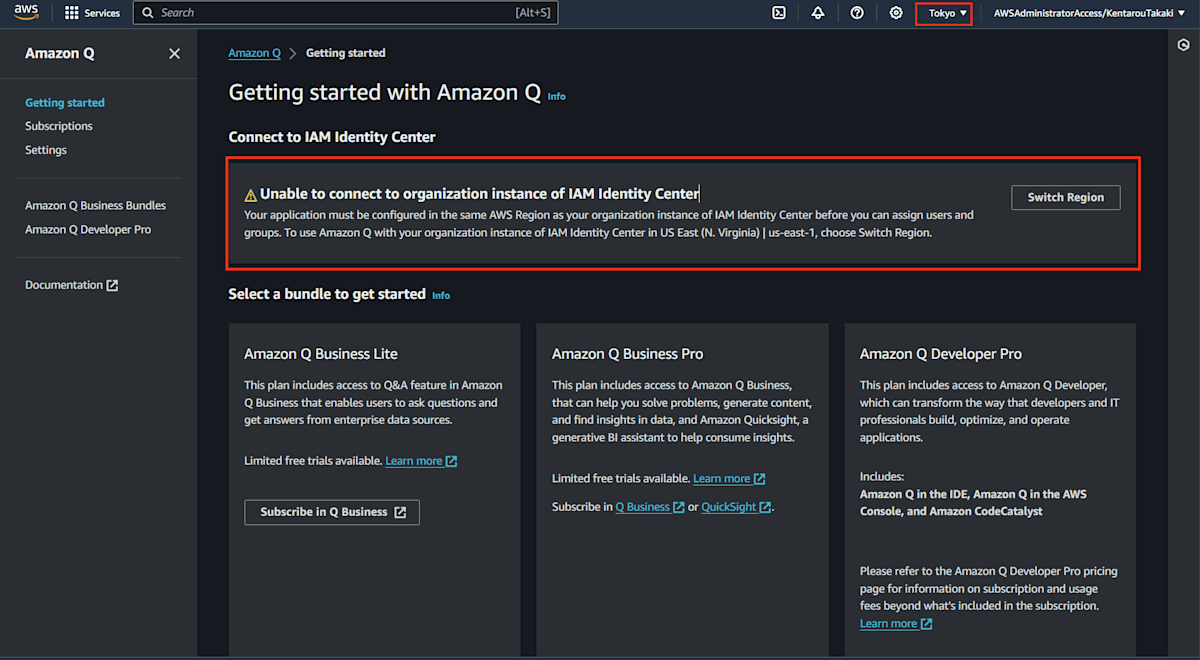Click the warning triangle icon in alert
Viewport: 1200px width, 660px height.
[x=251, y=195]
